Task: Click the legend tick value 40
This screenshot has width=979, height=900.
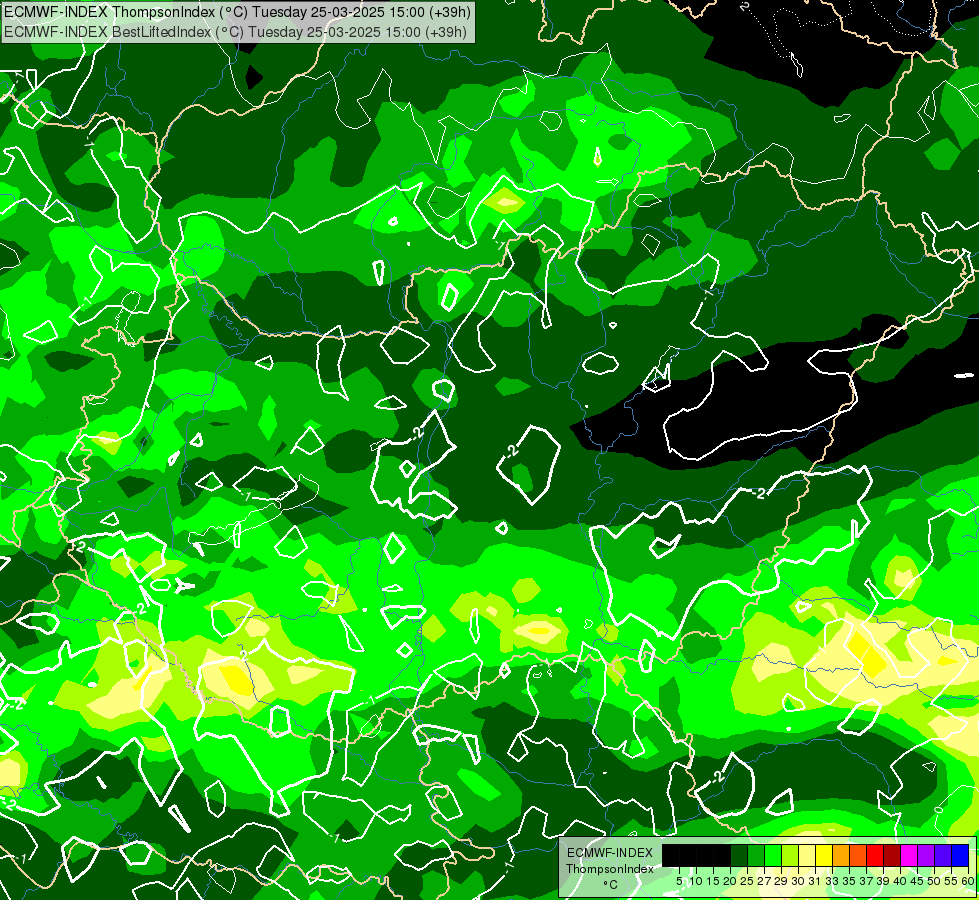Action: [x=900, y=881]
